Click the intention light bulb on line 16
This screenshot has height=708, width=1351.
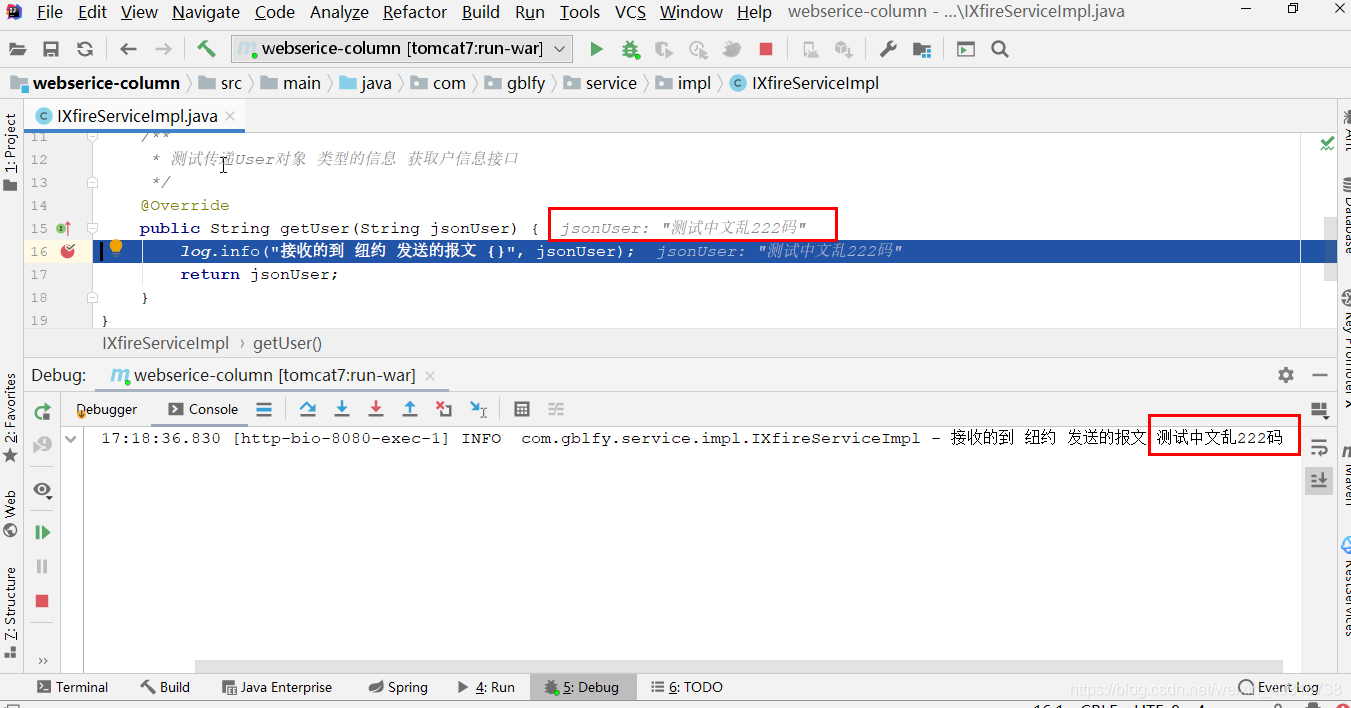[x=116, y=247]
